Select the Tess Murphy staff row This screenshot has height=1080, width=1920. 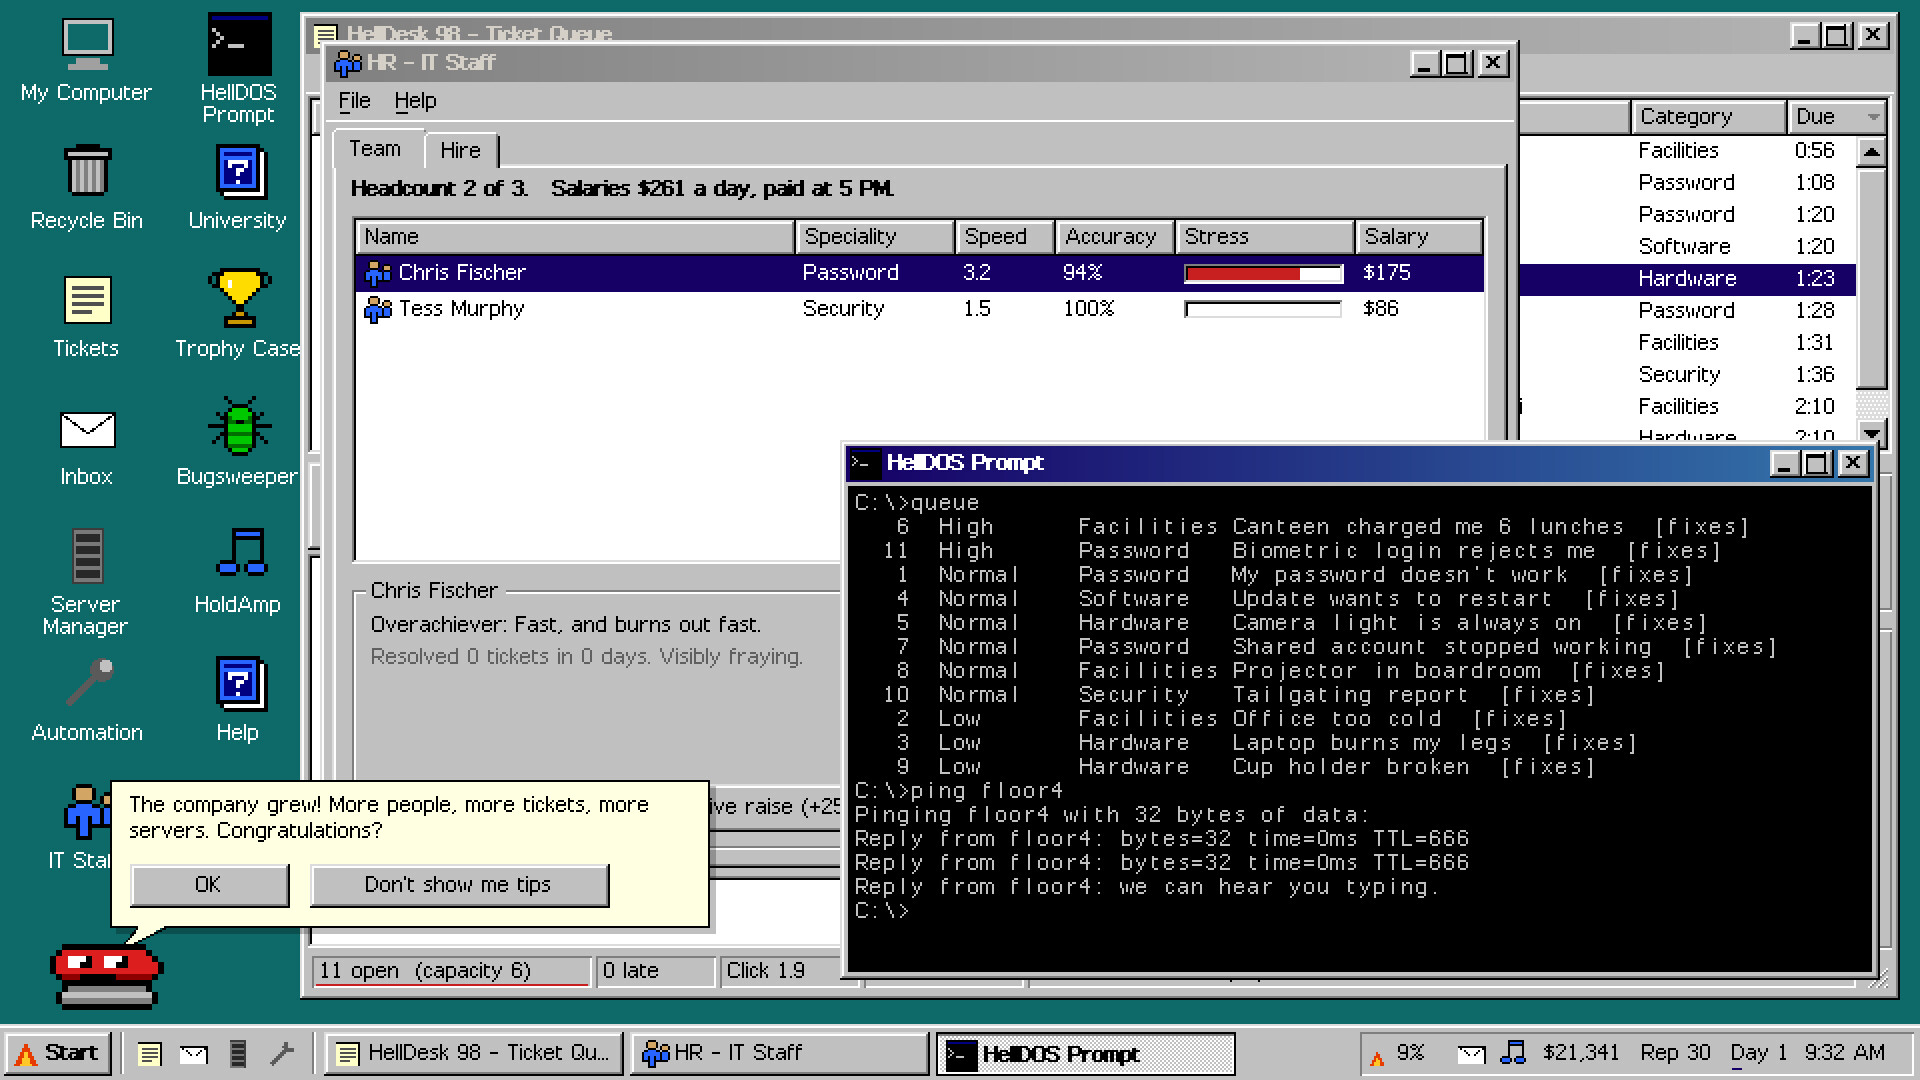(x=919, y=309)
